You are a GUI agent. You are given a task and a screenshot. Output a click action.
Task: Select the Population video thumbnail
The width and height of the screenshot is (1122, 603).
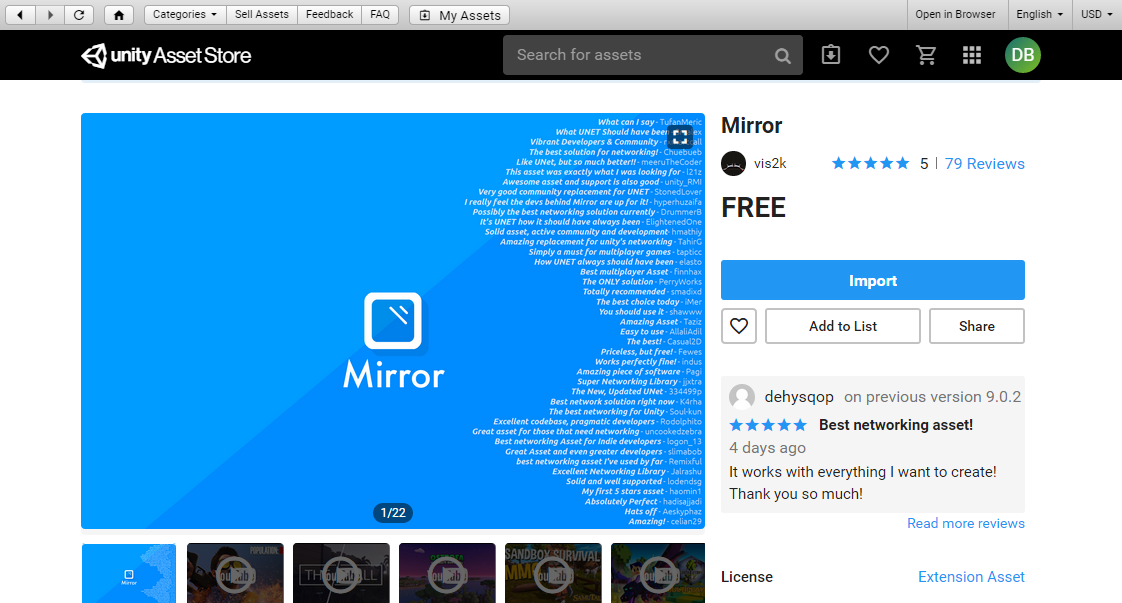(235, 573)
